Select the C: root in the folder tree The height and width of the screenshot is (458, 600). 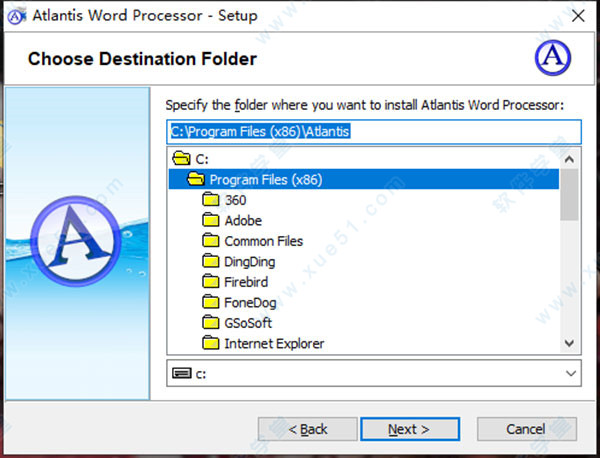coord(202,159)
